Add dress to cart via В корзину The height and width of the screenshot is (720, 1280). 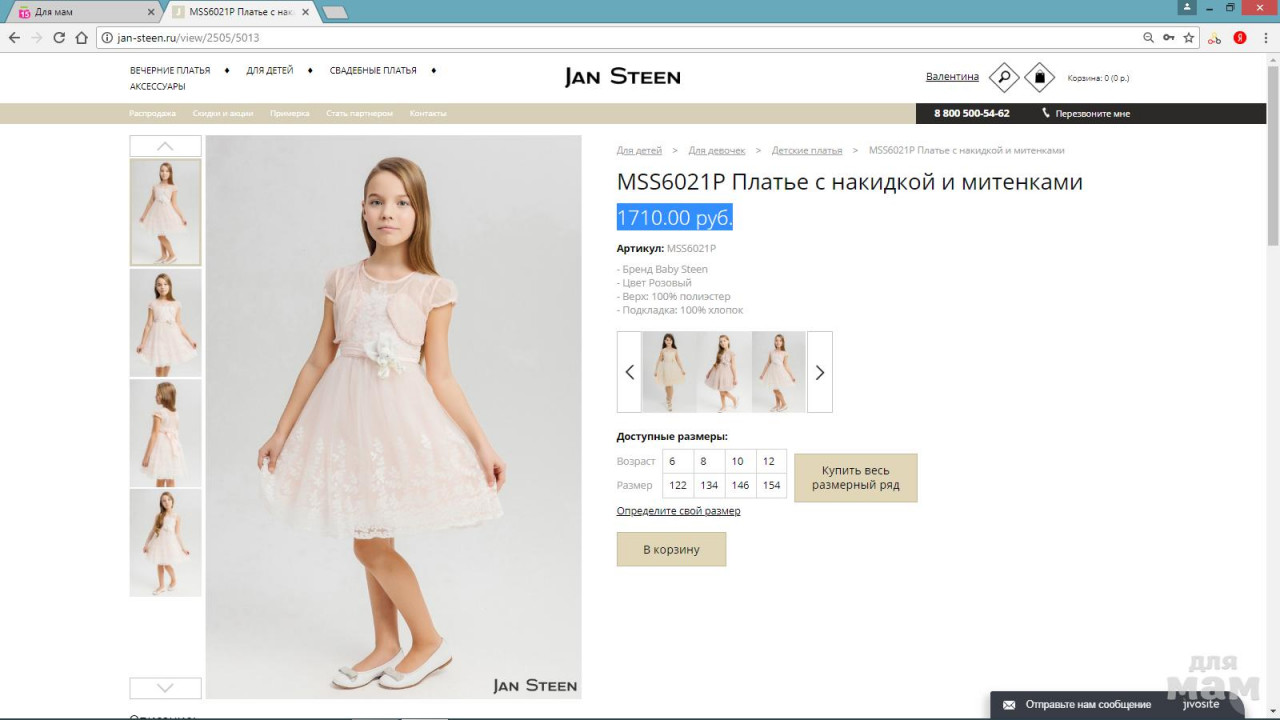pos(671,549)
